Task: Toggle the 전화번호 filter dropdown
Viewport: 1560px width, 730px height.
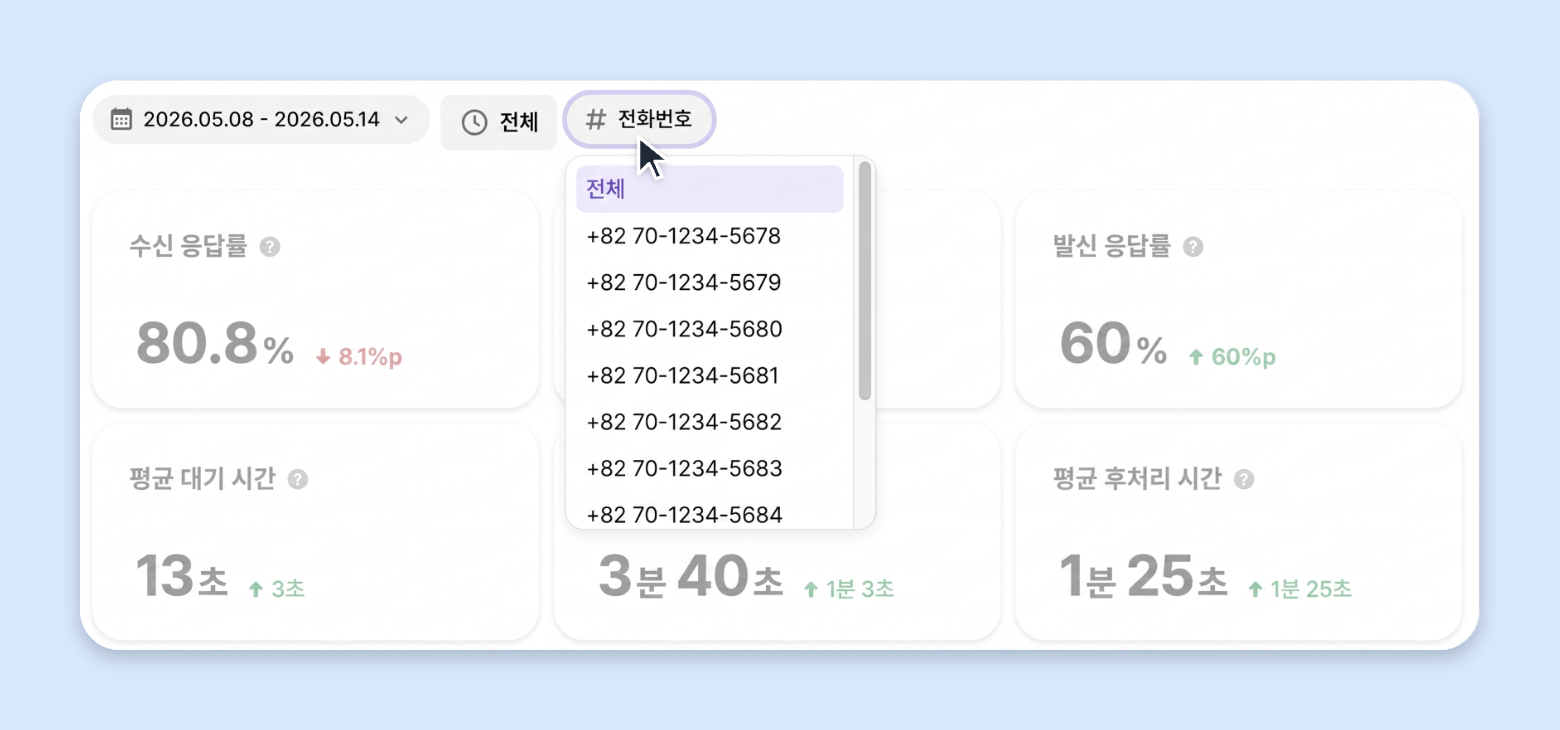Action: tap(640, 120)
